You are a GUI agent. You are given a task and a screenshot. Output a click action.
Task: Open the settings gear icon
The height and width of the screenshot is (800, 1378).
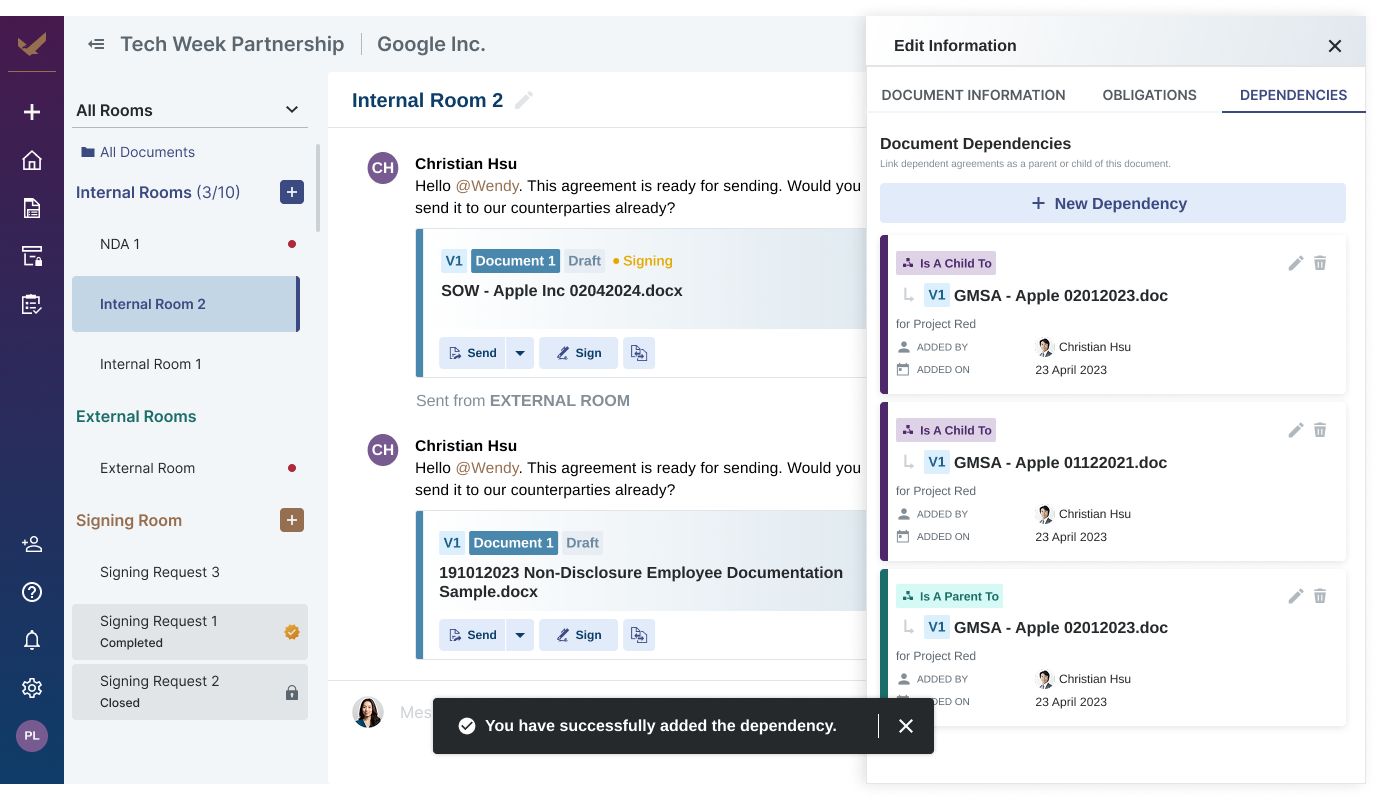point(32,688)
